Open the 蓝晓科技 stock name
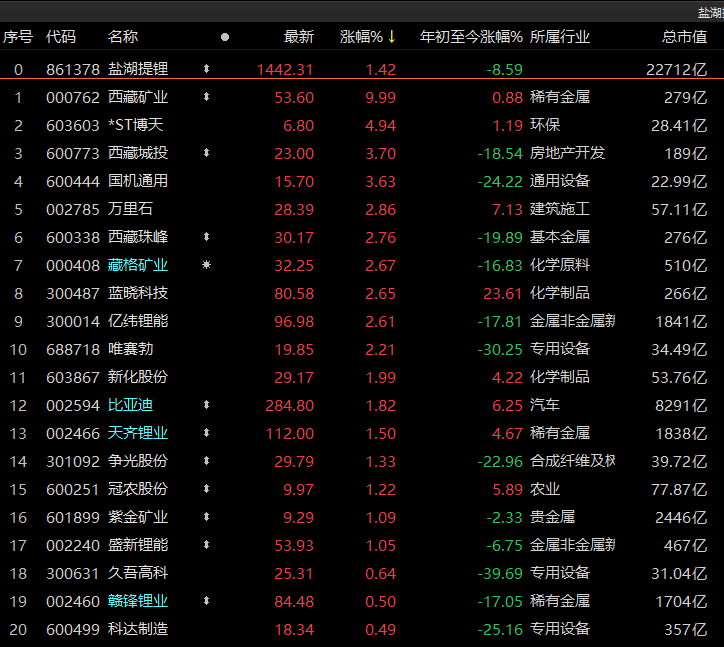724x647 pixels. [x=138, y=293]
